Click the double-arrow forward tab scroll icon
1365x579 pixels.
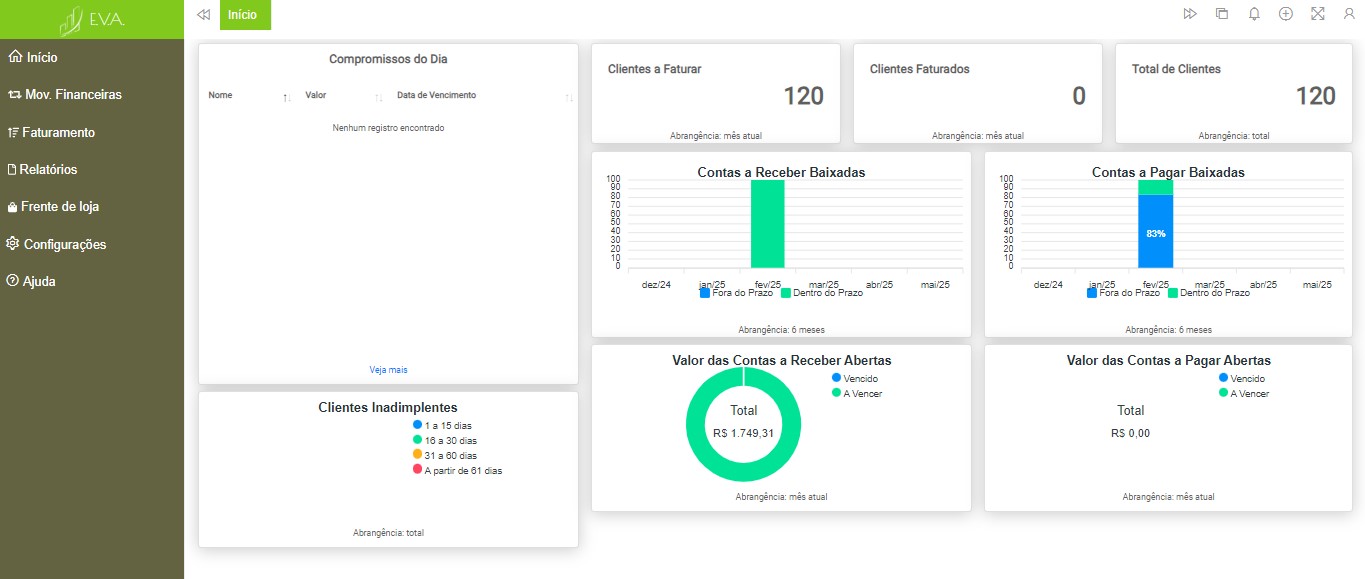[1190, 14]
